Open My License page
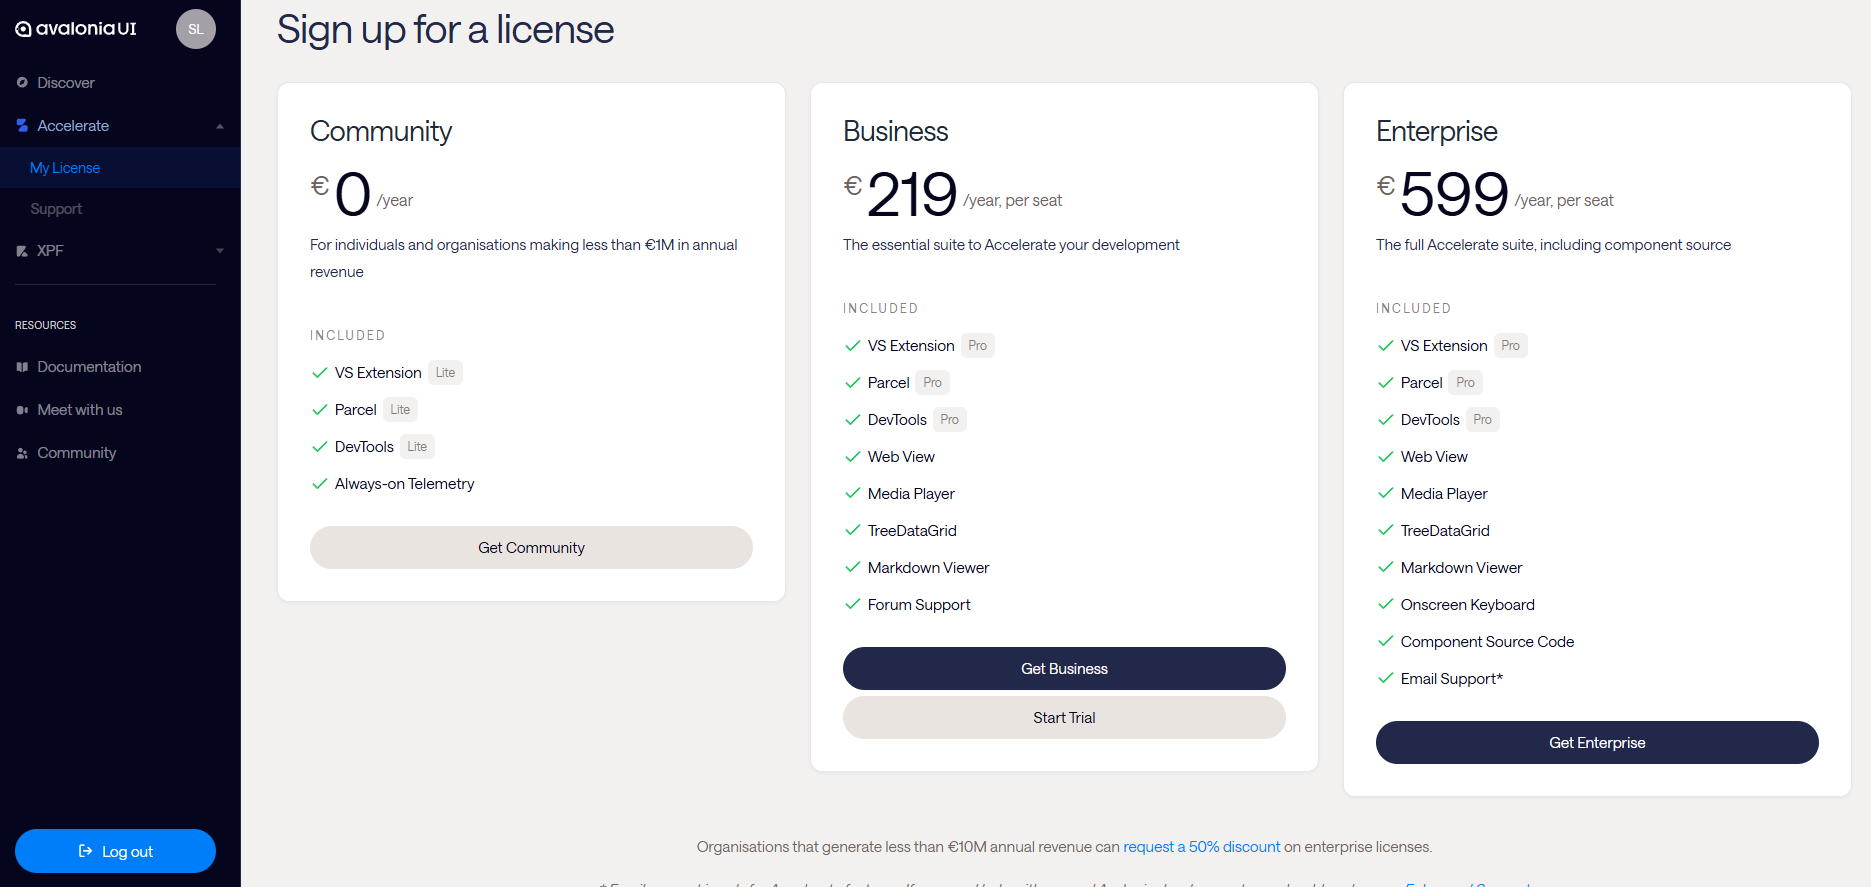 coord(65,168)
